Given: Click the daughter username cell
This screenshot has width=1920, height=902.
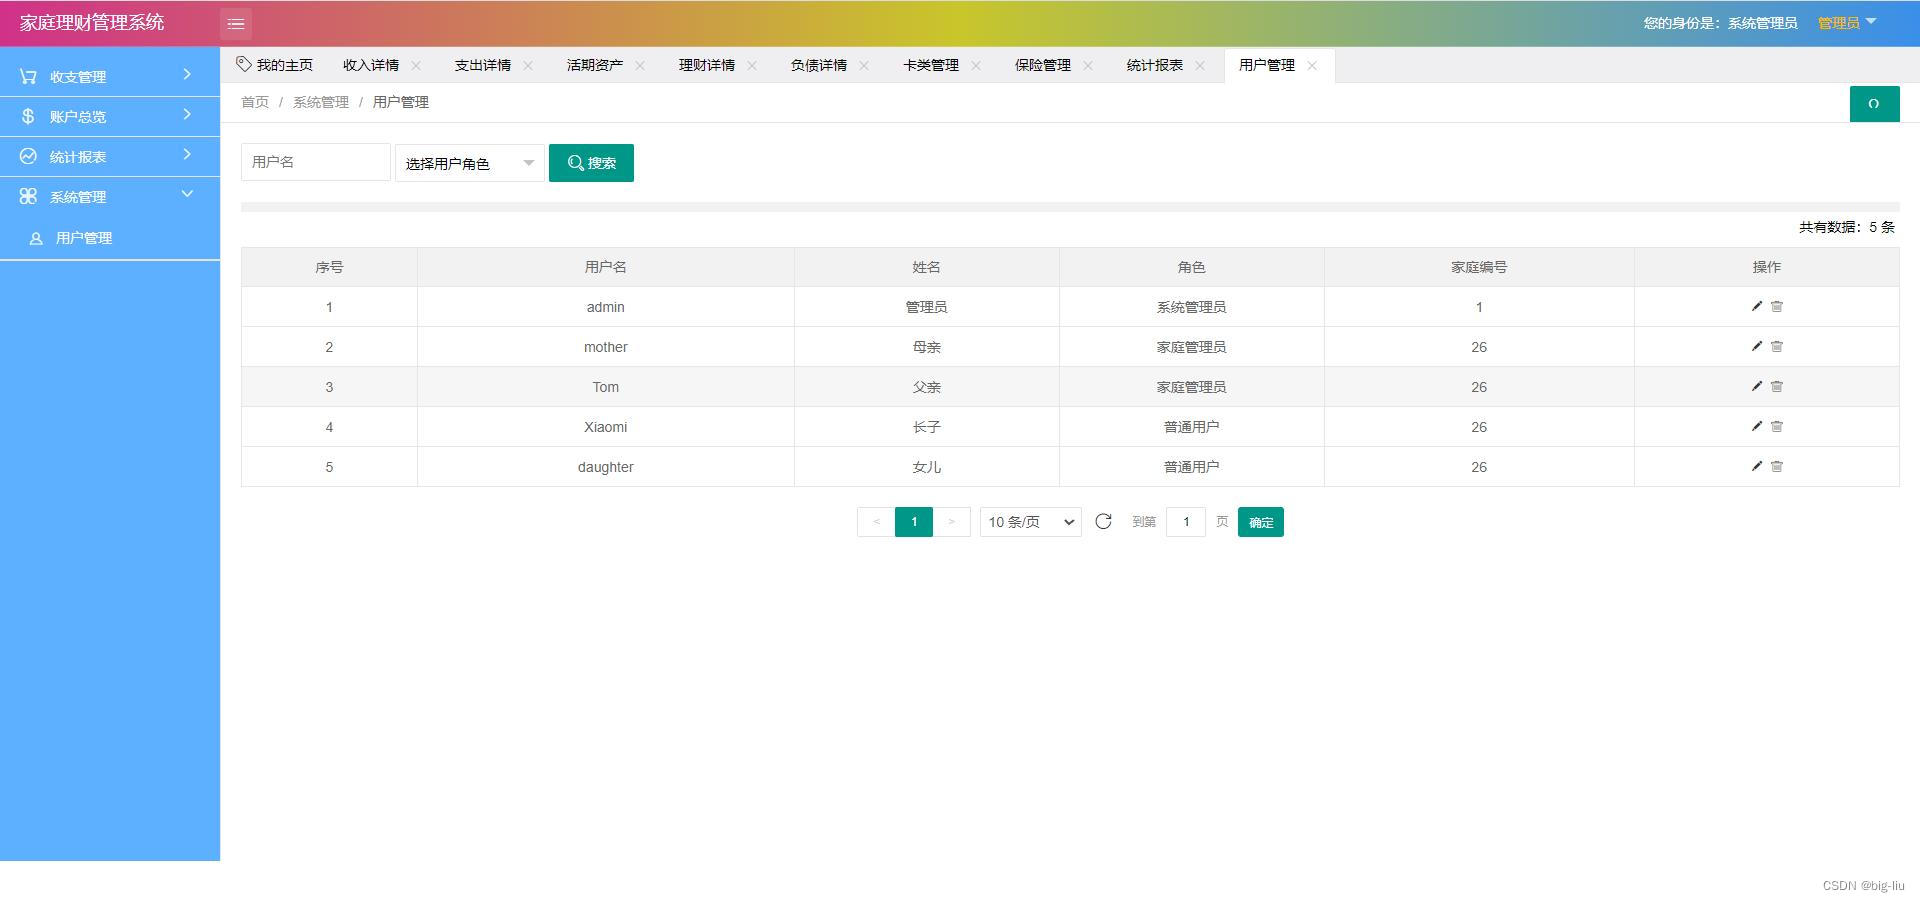Looking at the screenshot, I should (x=606, y=467).
